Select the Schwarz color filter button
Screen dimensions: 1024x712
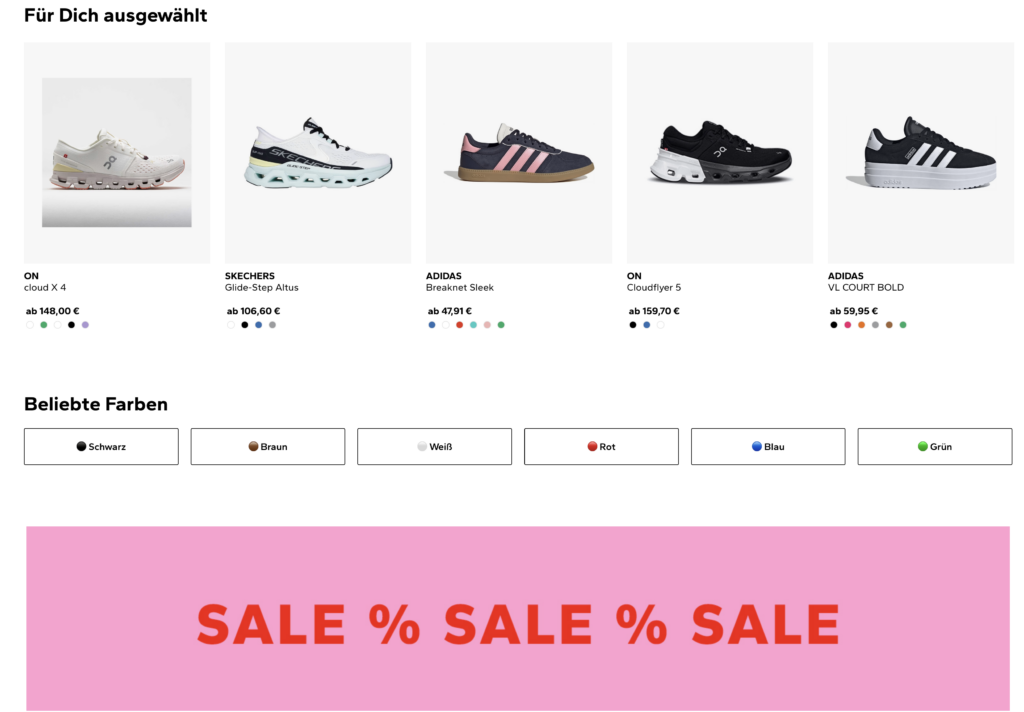[101, 447]
